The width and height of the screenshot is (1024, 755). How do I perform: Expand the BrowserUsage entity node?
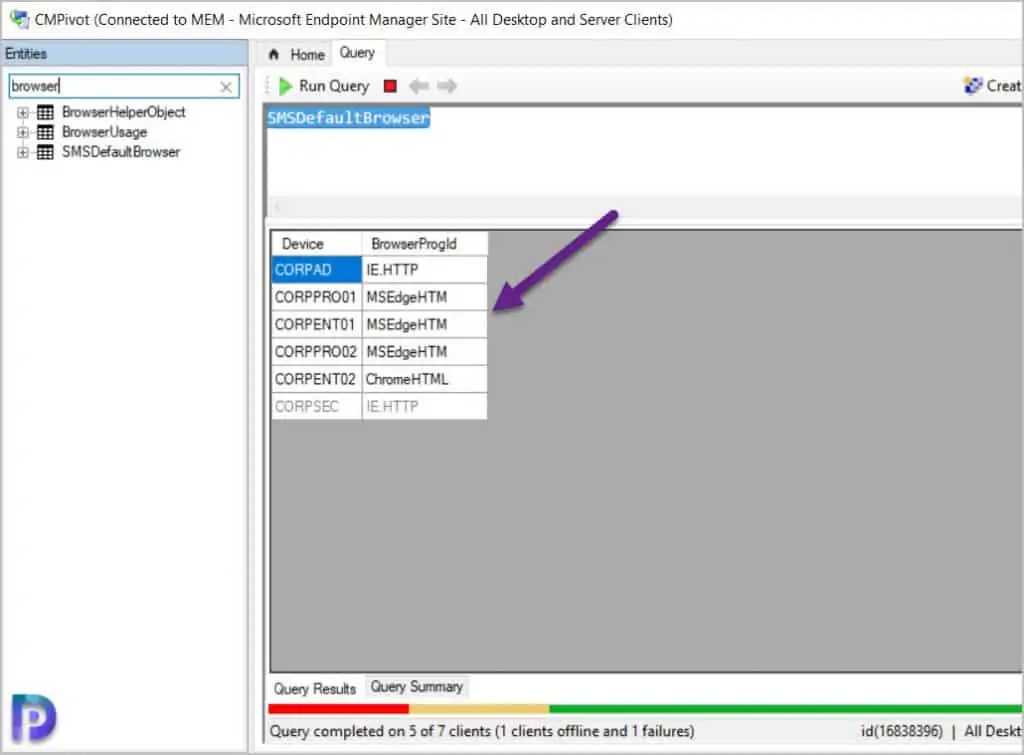(23, 133)
